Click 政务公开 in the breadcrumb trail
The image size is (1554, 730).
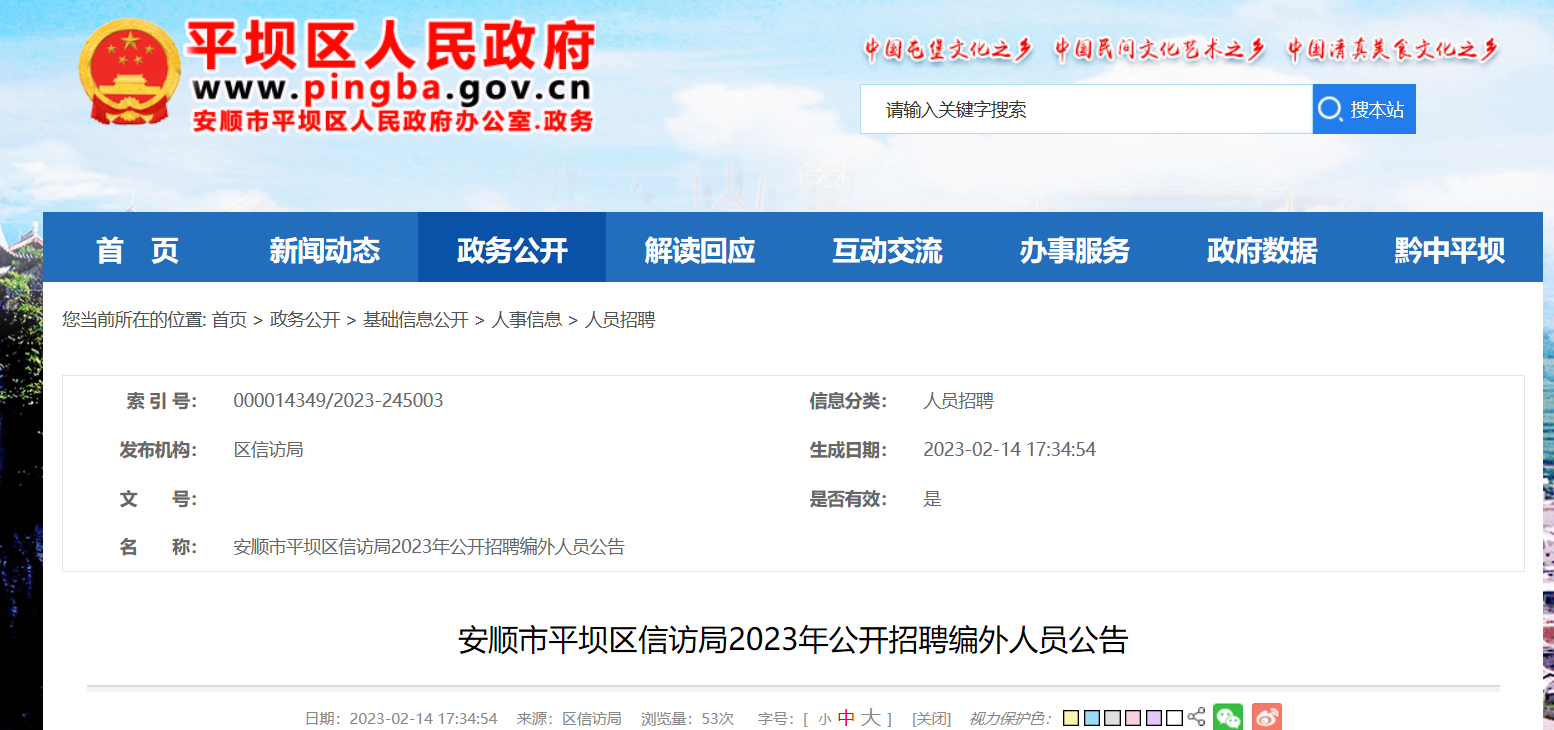[305, 320]
